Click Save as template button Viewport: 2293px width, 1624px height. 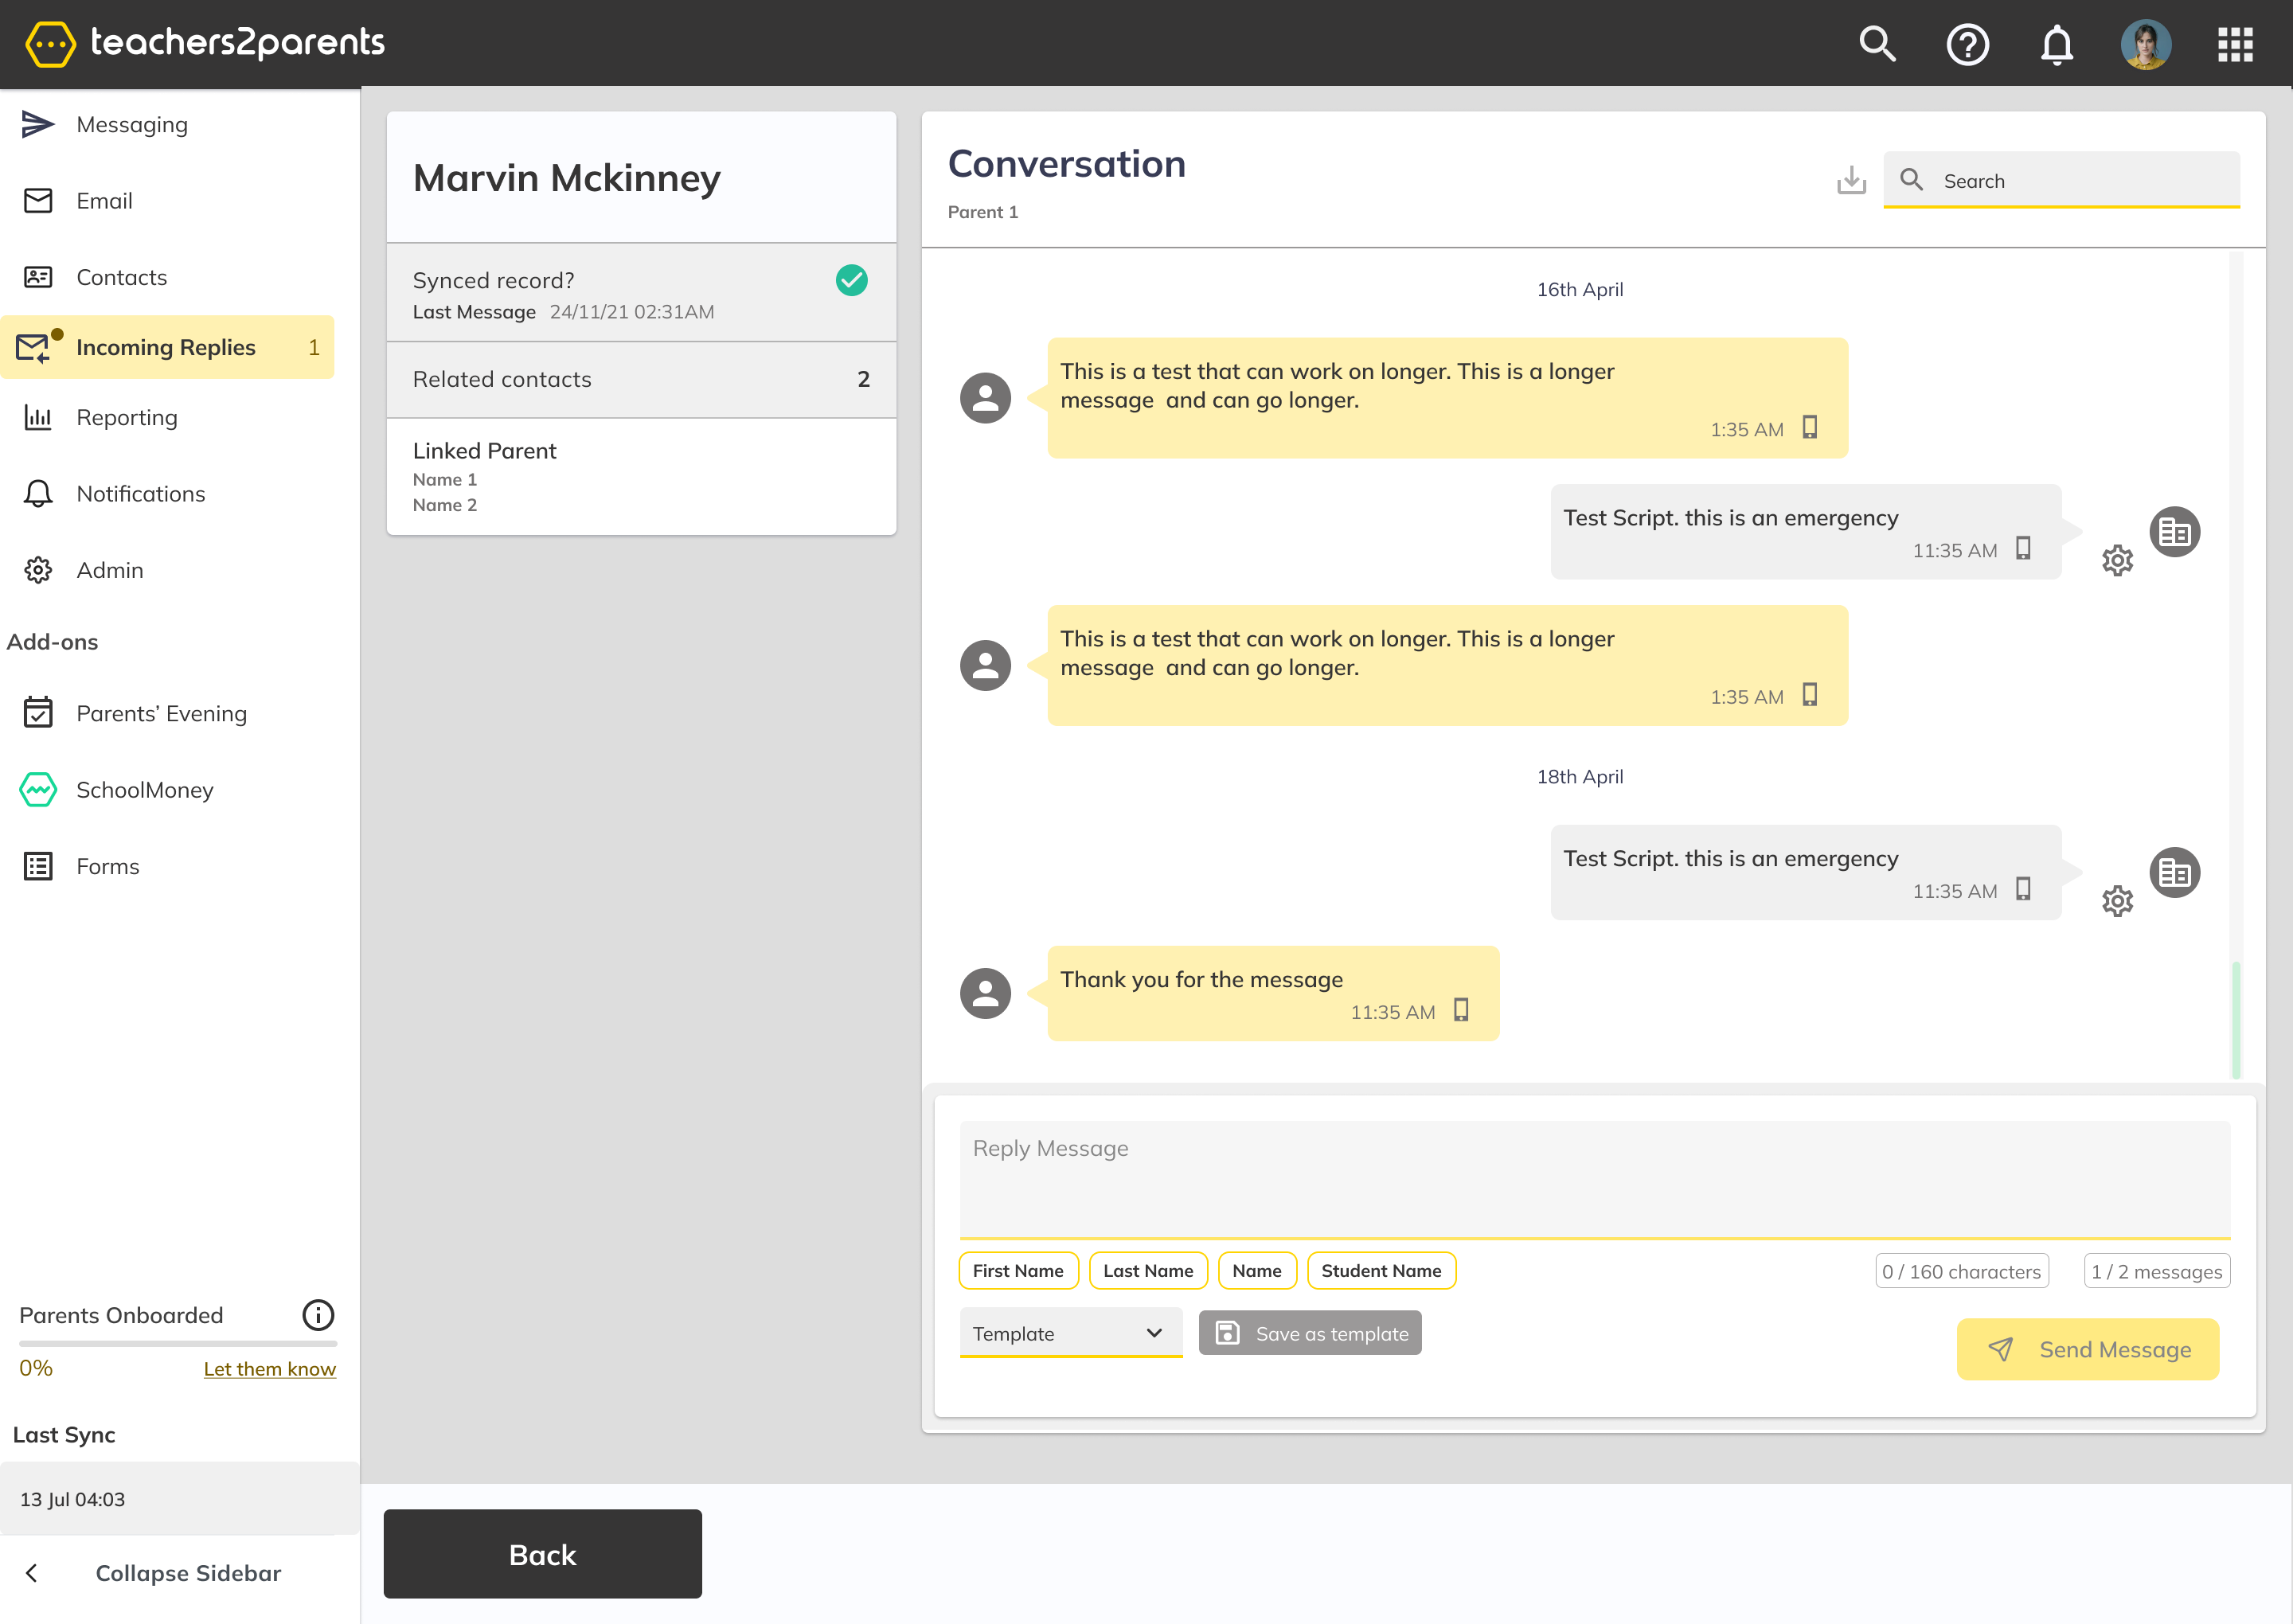pos(1310,1333)
